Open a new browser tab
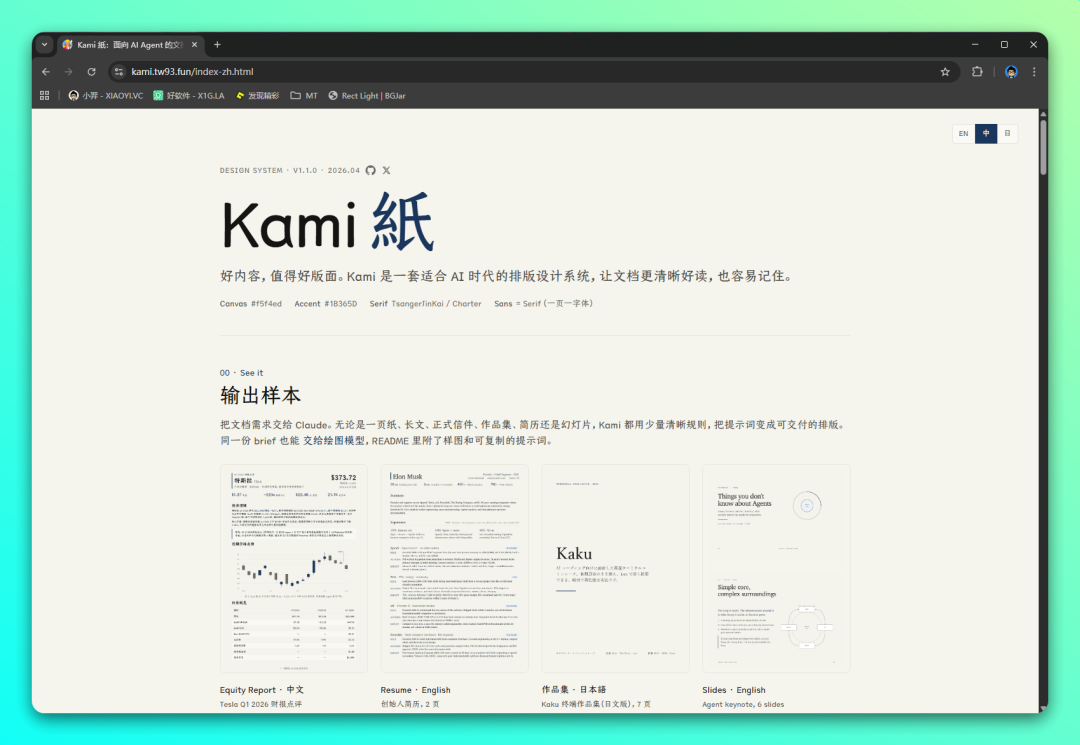This screenshot has width=1080, height=745. 217,45
